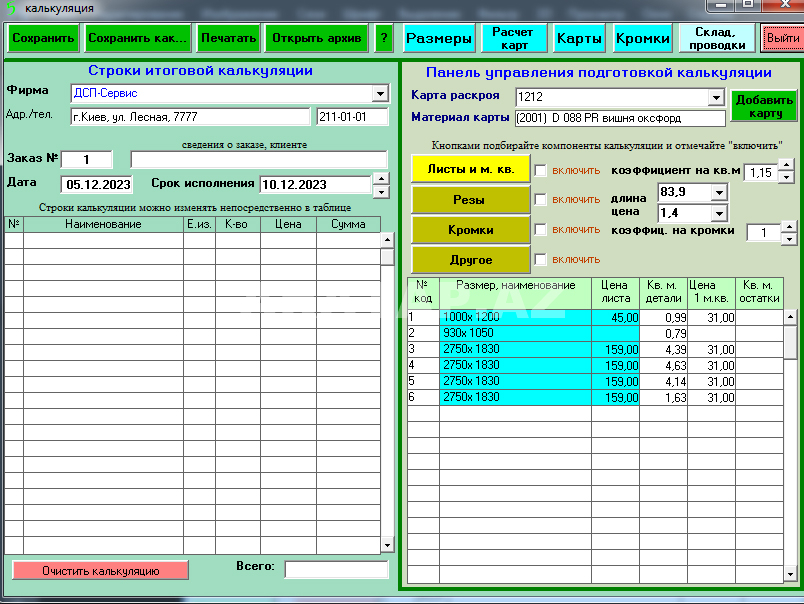The height and width of the screenshot is (604, 804).
Task: Click the red Выйти exit button
Action: (x=781, y=39)
